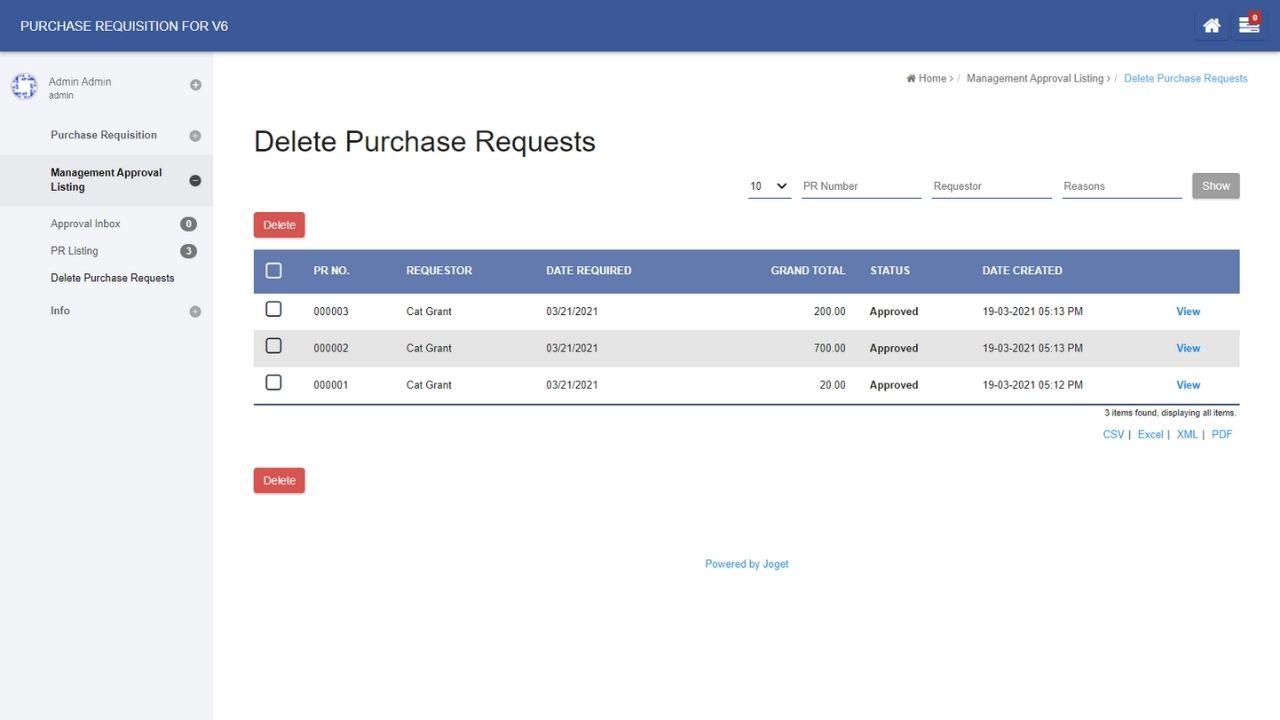The width and height of the screenshot is (1280, 720).
Task: View details of PR 000003
Action: point(1188,312)
